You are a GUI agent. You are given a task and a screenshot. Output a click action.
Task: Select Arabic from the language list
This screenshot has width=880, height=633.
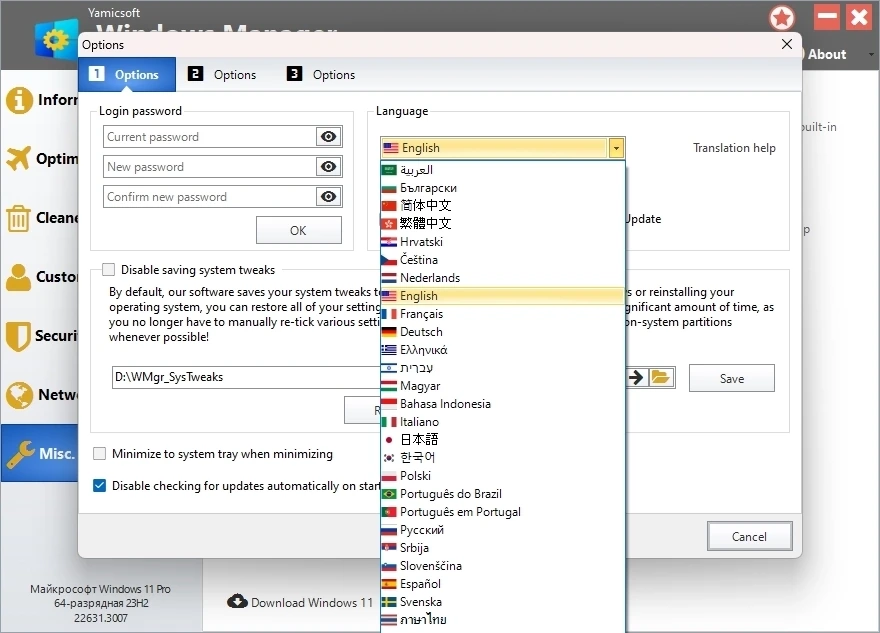(503, 170)
